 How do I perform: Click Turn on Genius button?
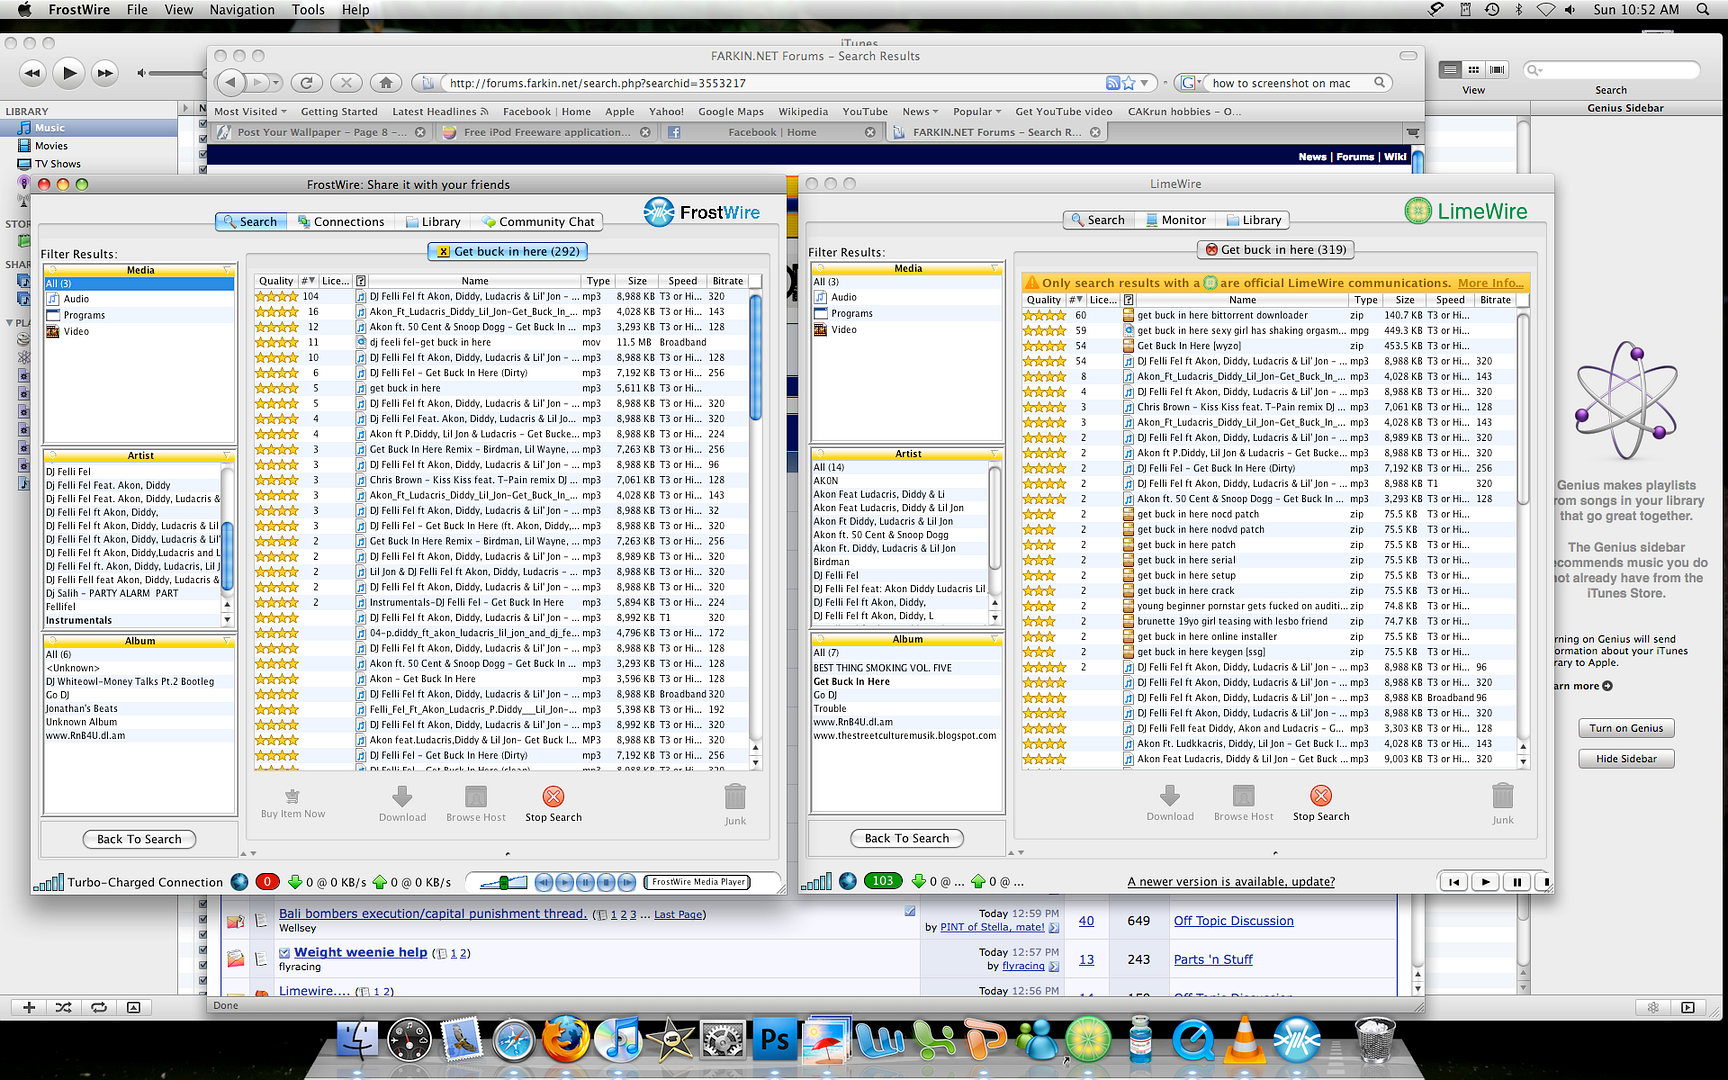1626,728
